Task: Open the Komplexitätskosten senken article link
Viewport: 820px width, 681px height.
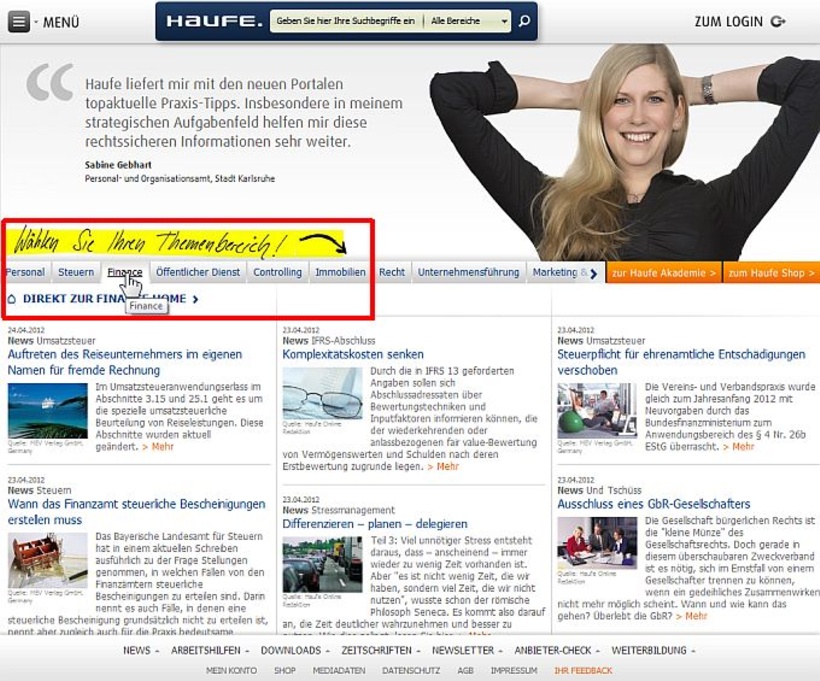Action: [x=352, y=354]
